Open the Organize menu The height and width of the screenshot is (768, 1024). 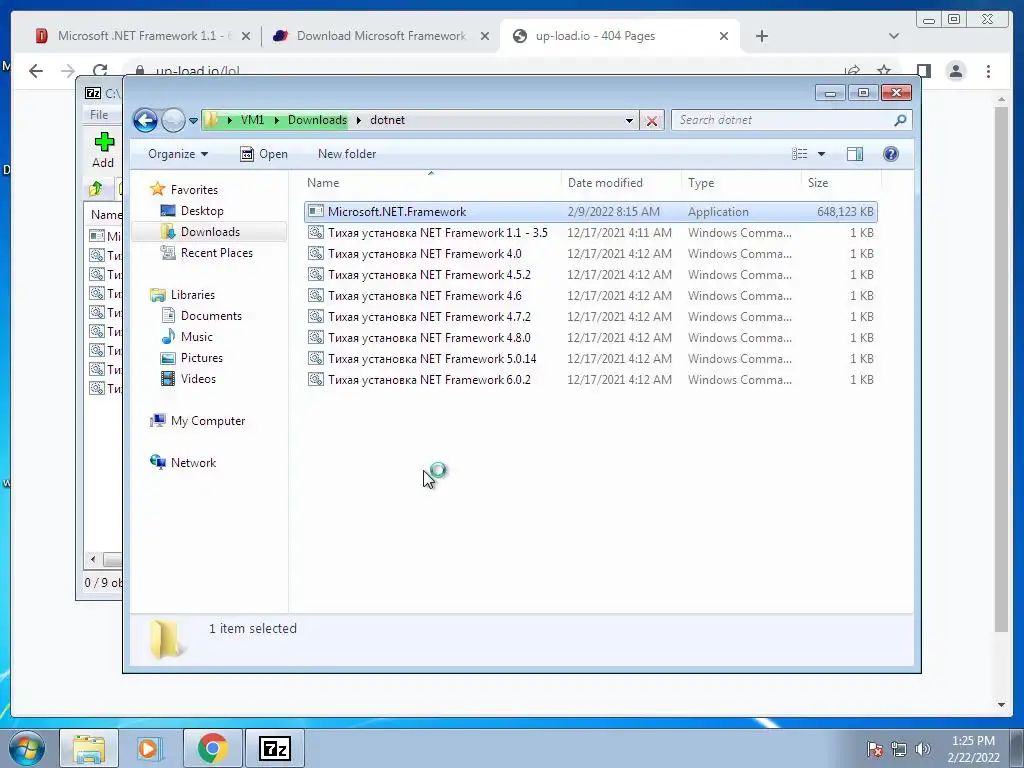point(178,154)
